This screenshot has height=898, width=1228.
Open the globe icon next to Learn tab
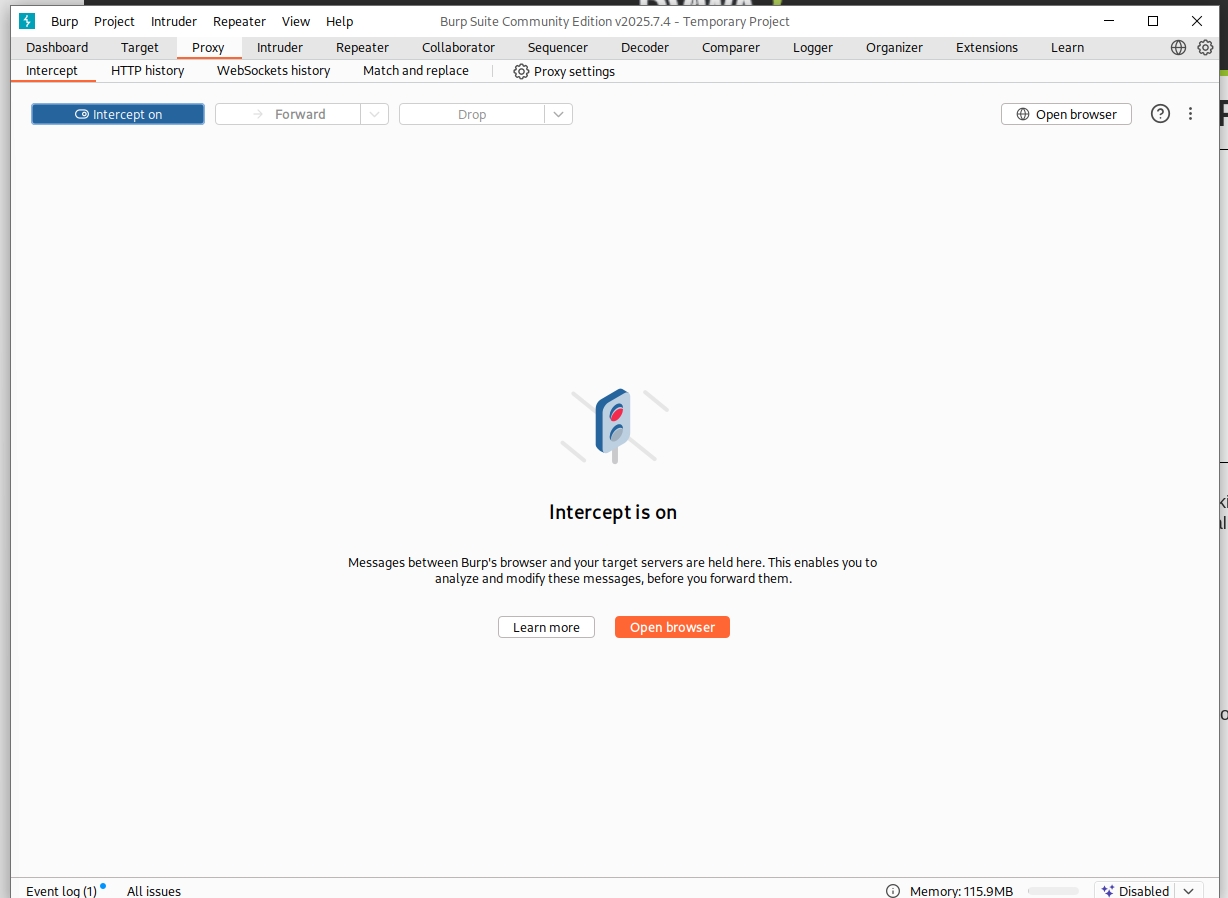pyautogui.click(x=1178, y=47)
